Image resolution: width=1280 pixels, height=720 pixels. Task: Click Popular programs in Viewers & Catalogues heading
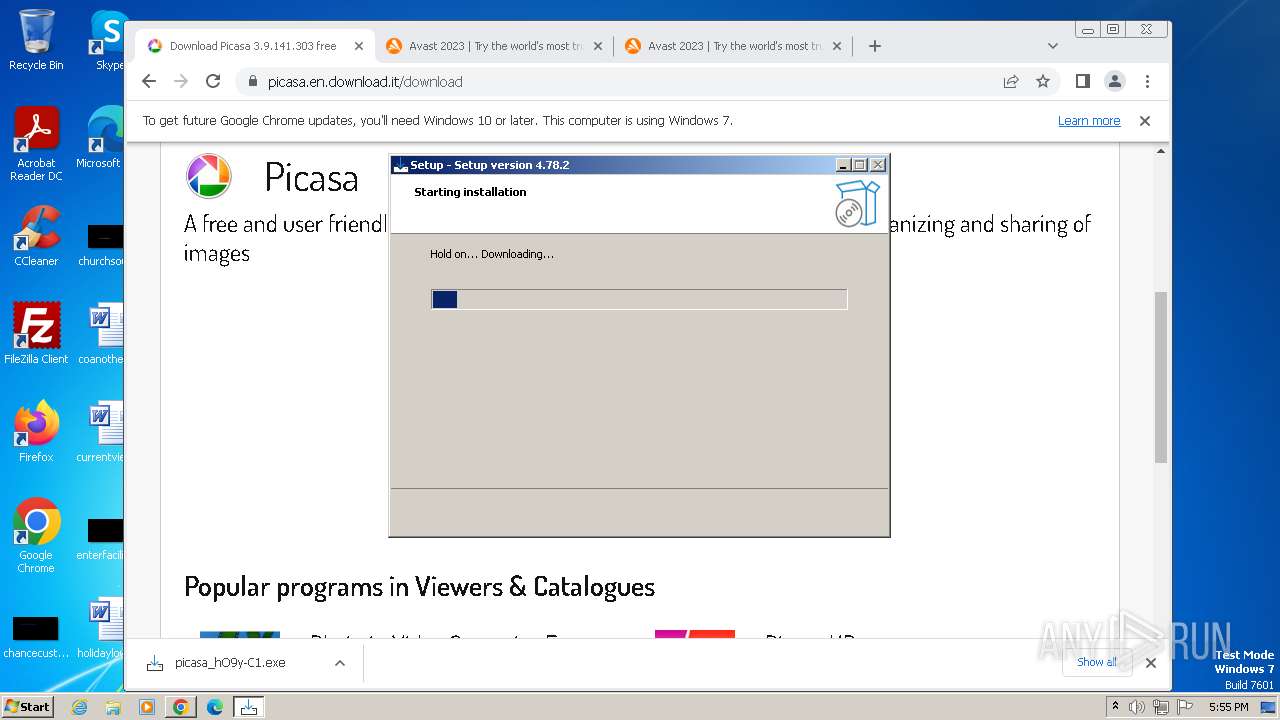419,586
